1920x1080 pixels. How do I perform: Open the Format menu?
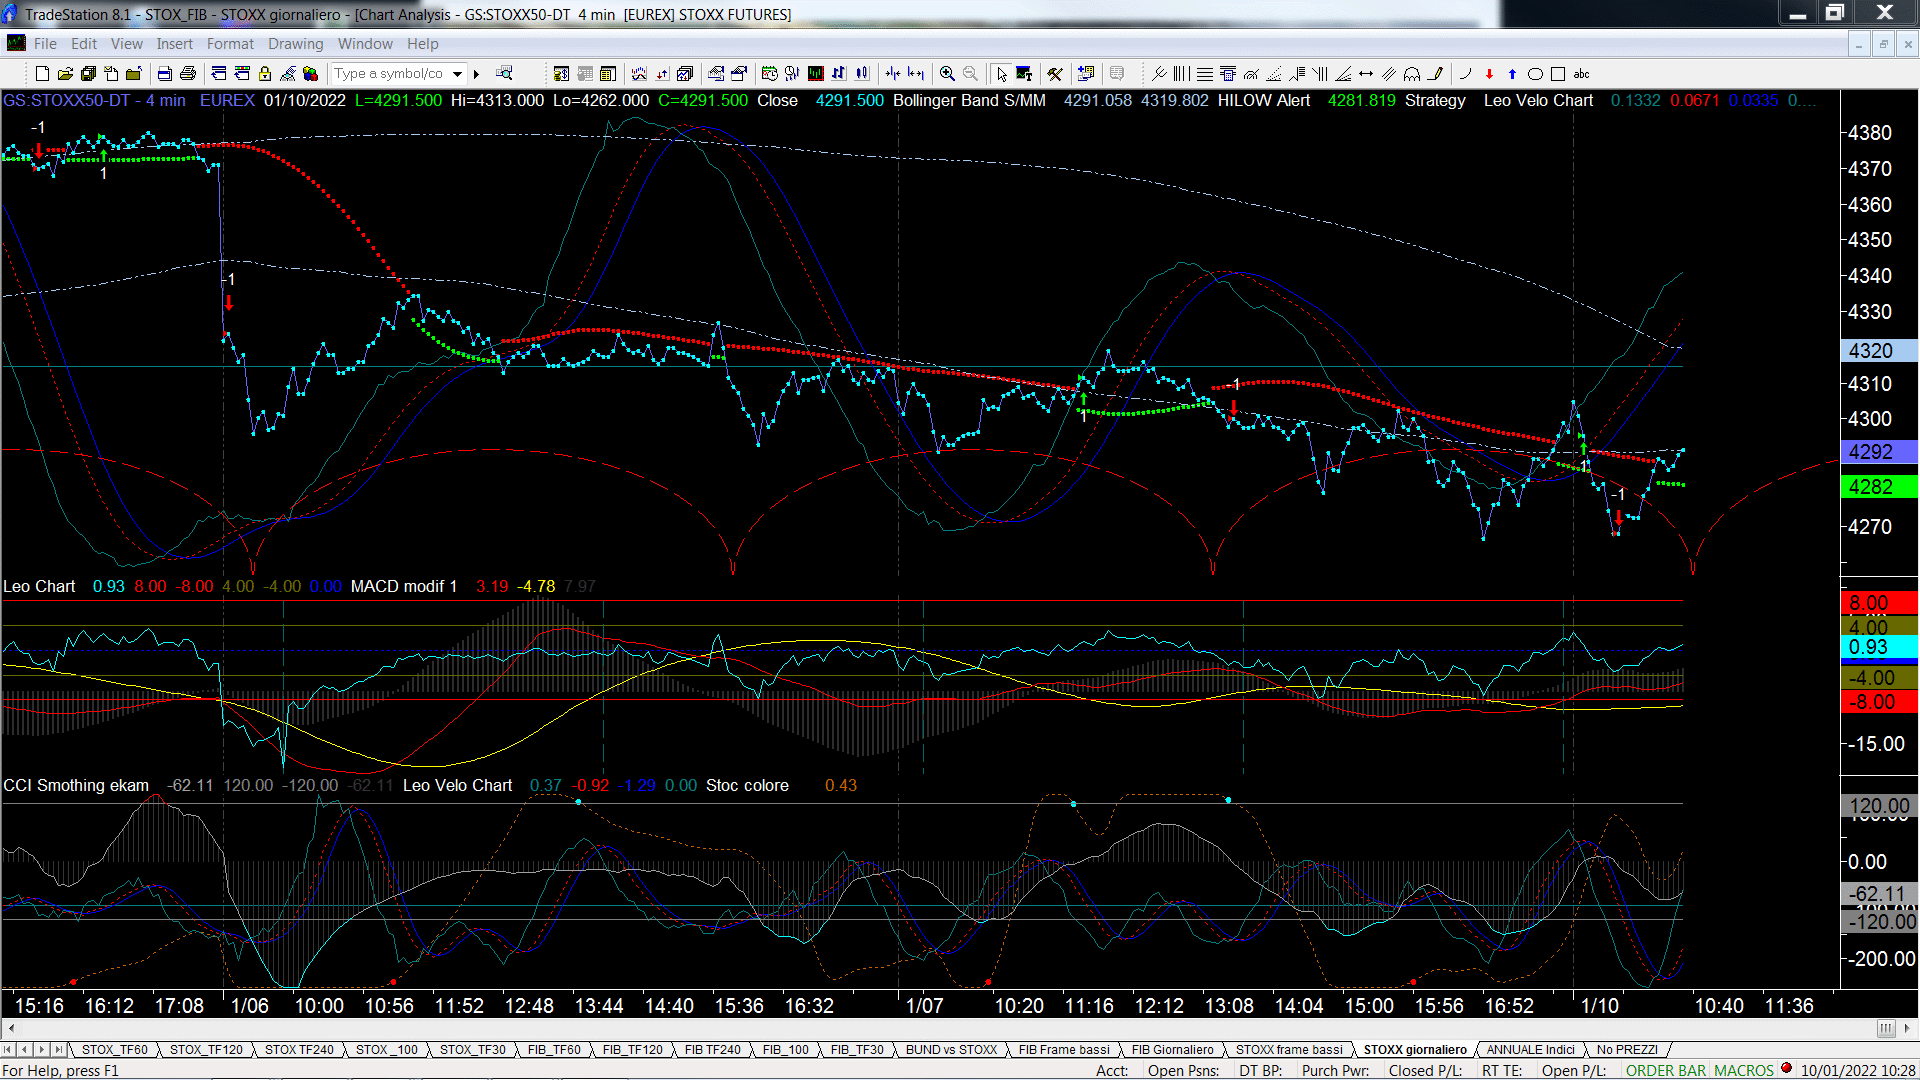[x=230, y=44]
